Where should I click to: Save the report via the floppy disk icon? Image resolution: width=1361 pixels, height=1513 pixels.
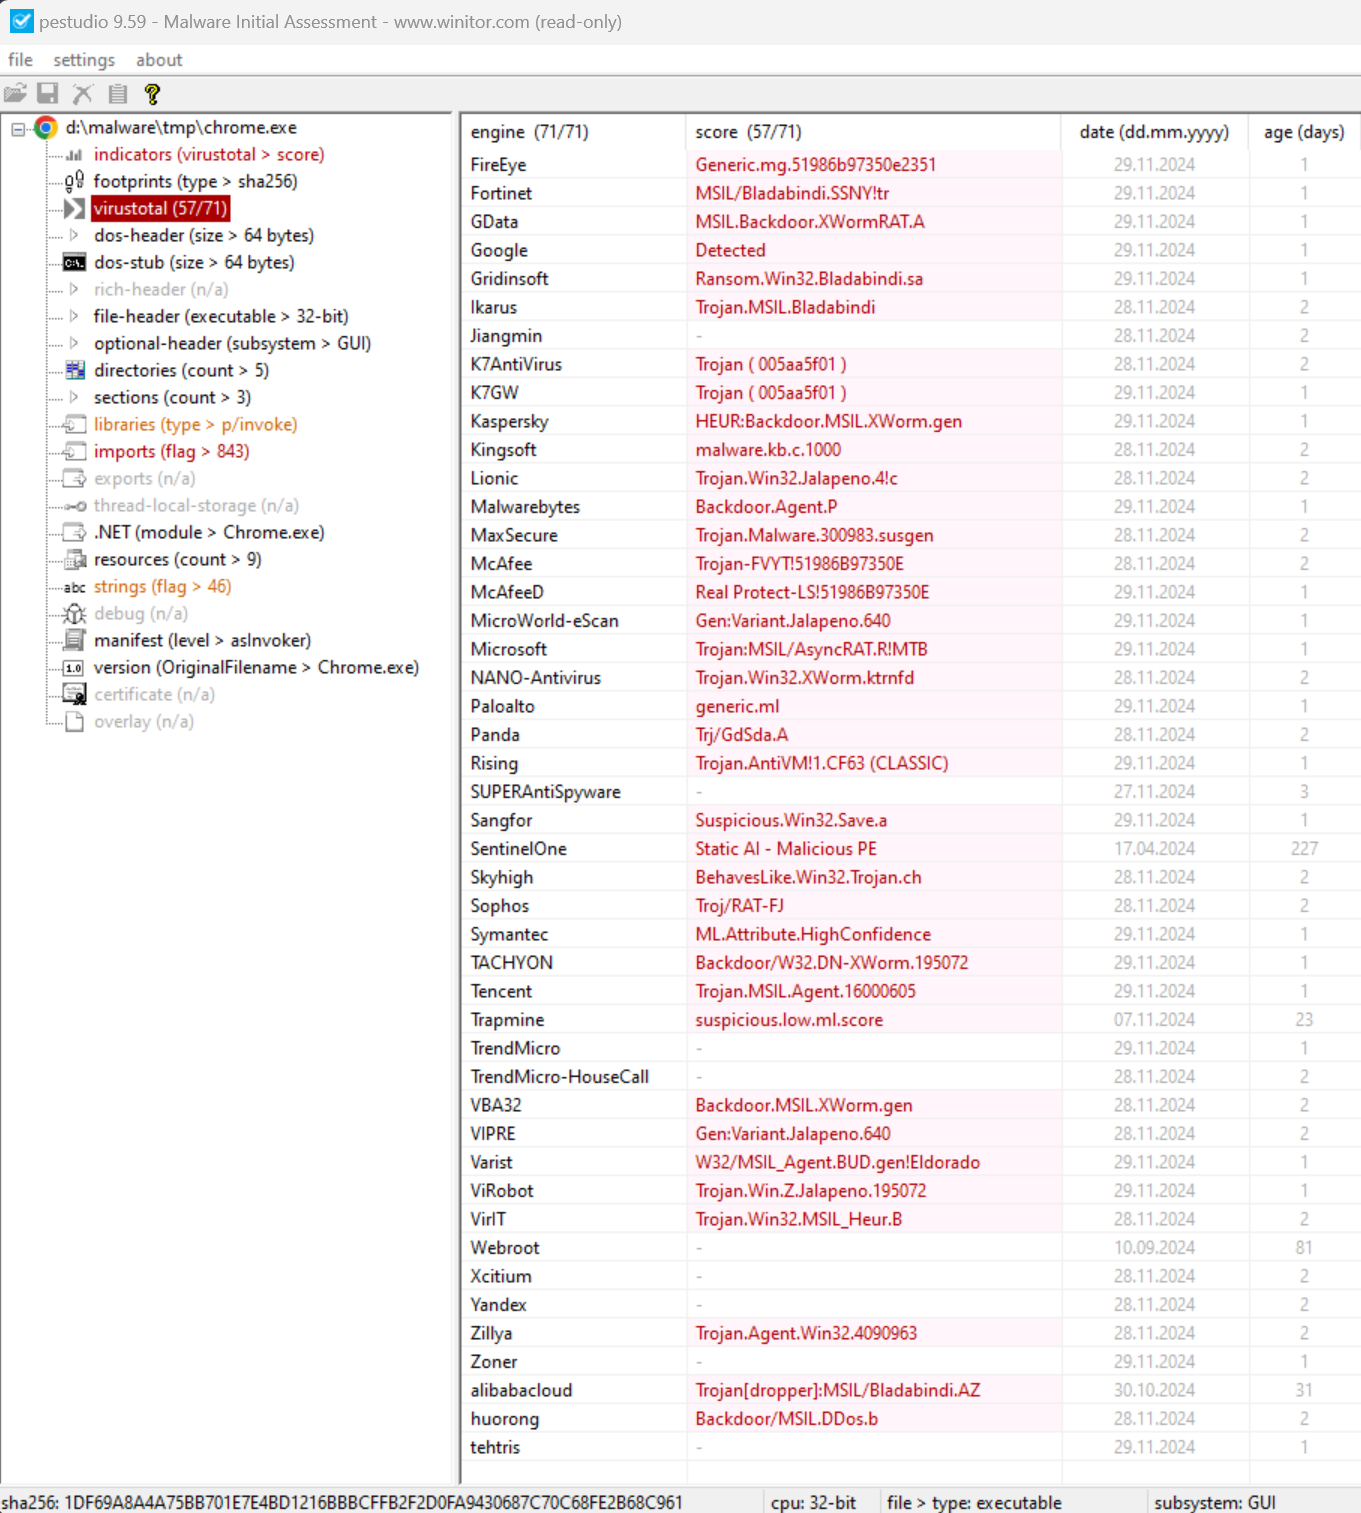click(48, 93)
